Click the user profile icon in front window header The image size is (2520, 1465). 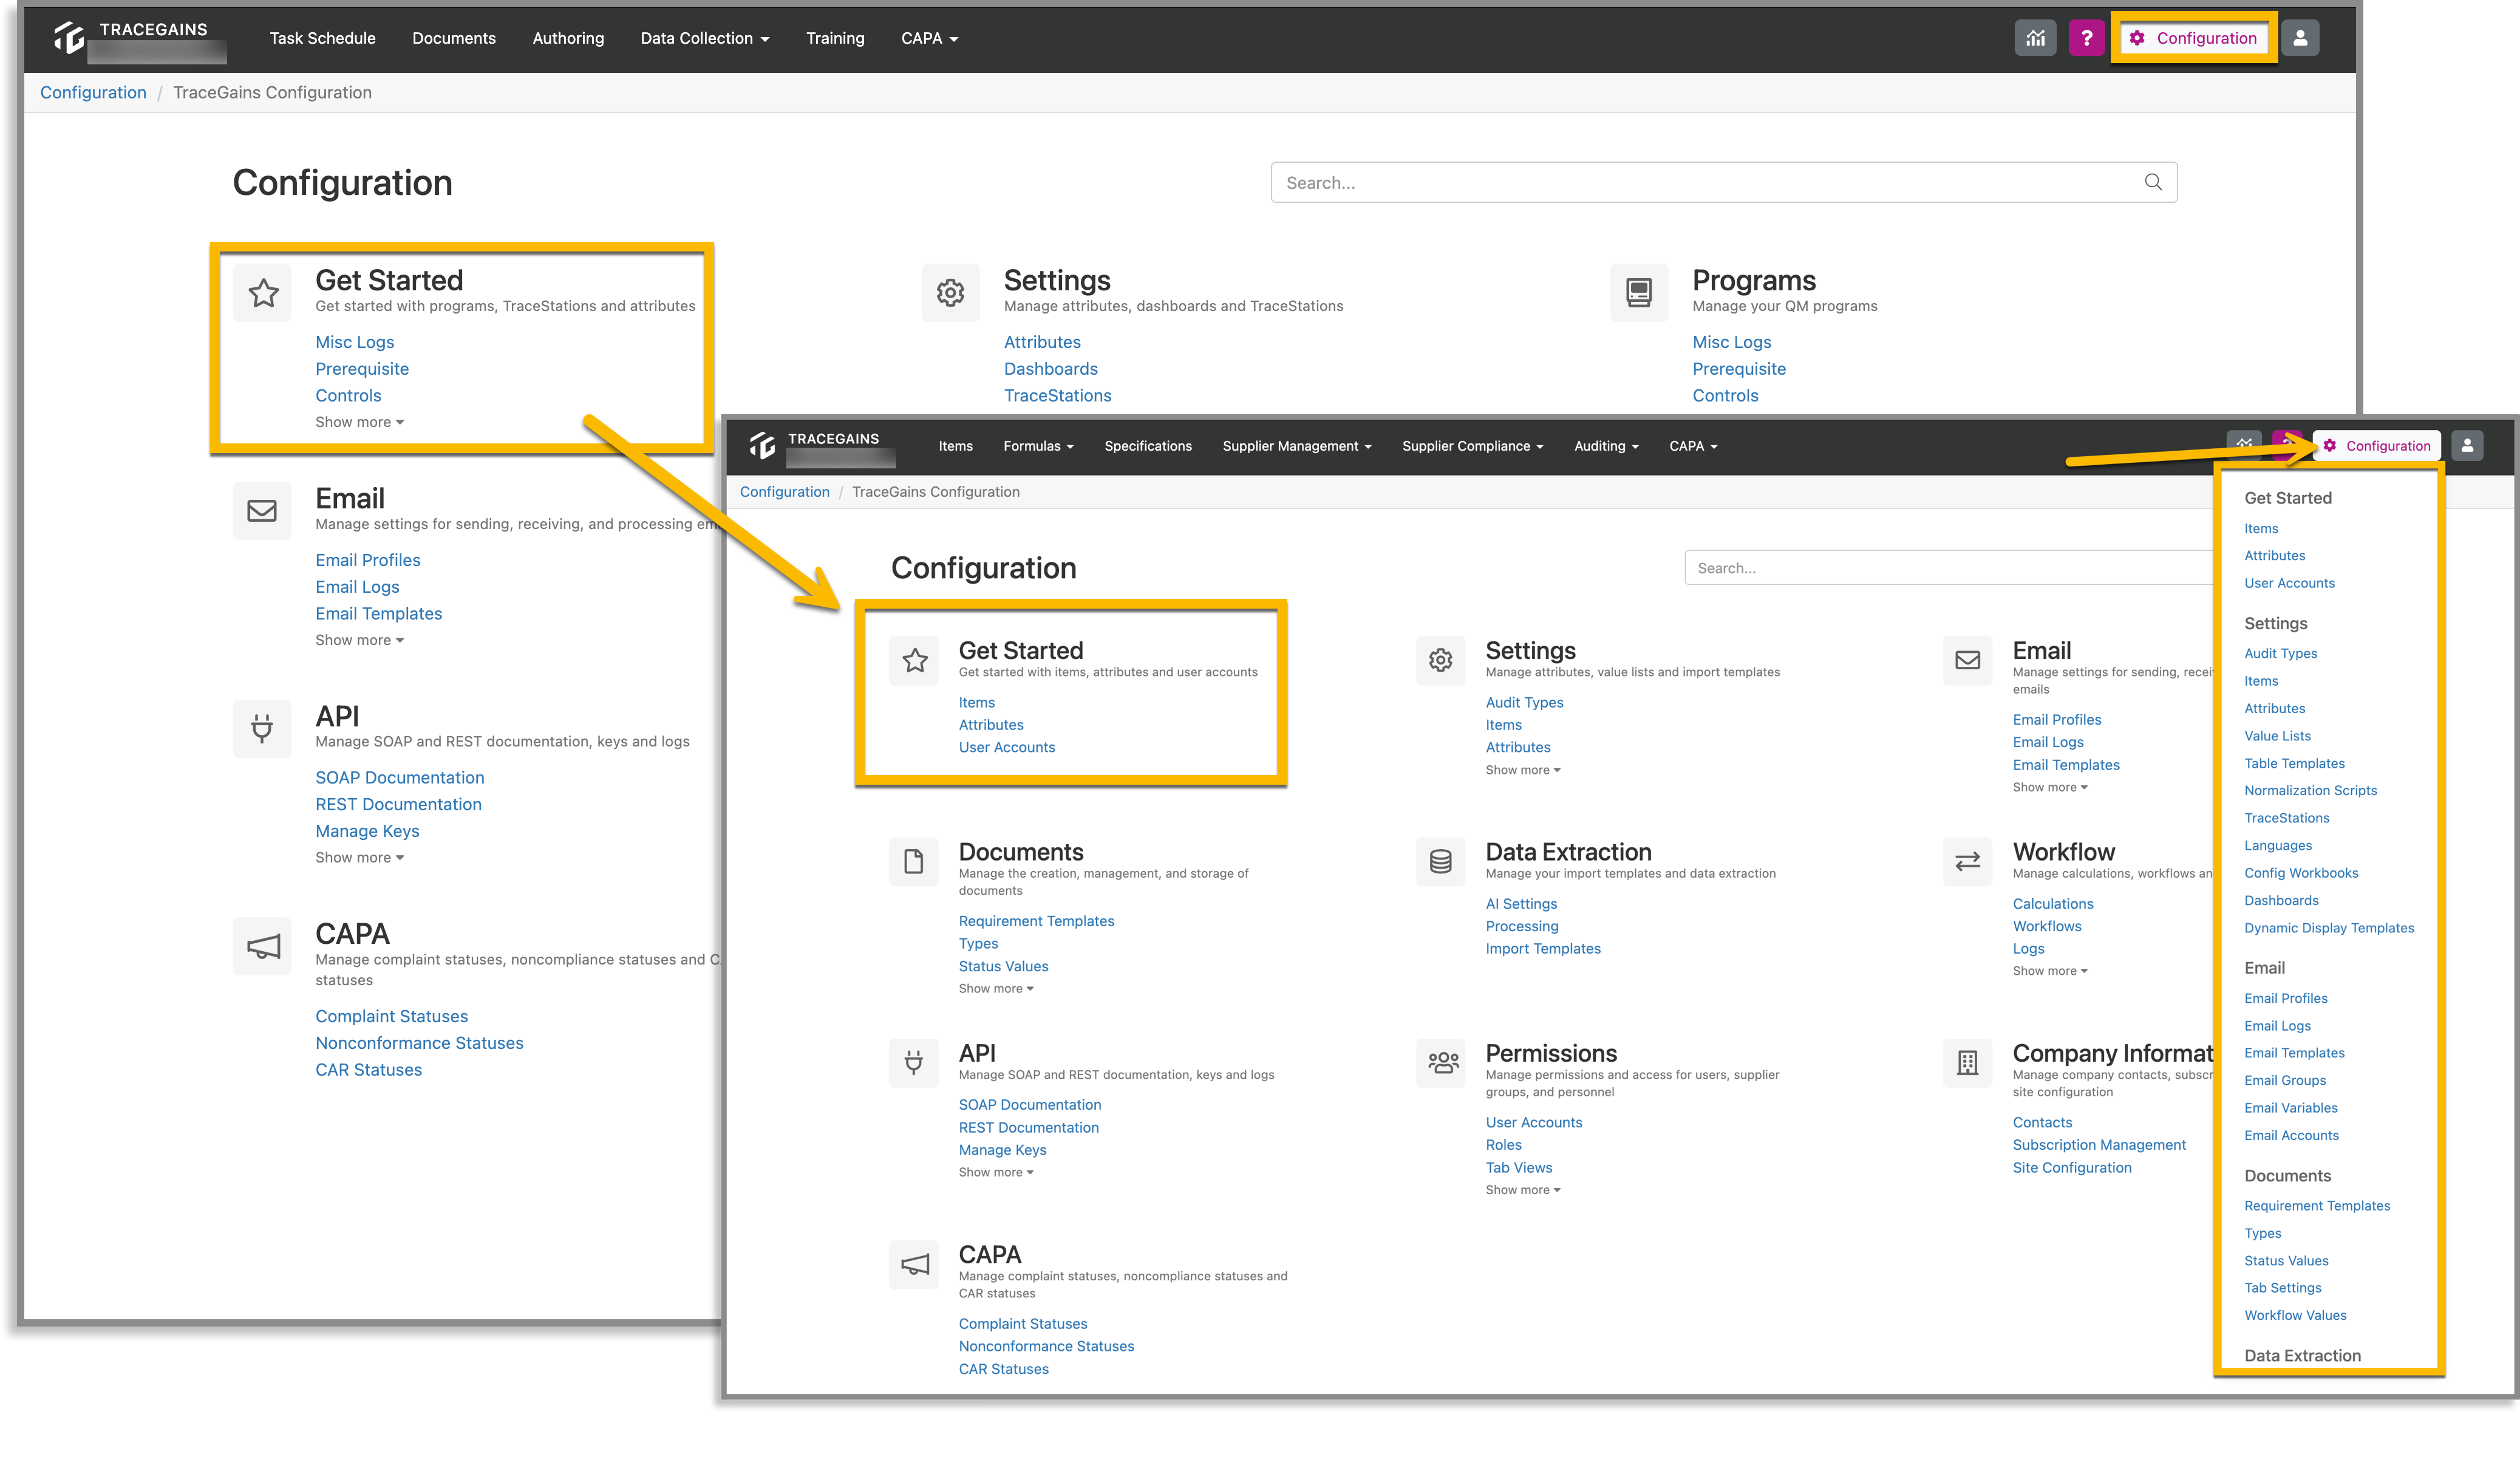pyautogui.click(x=2467, y=446)
